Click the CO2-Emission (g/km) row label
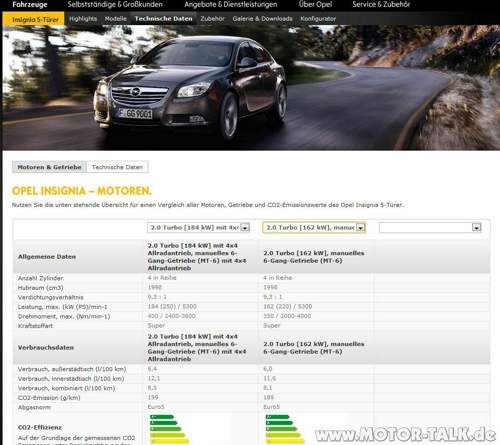Image resolution: width=500 pixels, height=445 pixels. (x=49, y=398)
